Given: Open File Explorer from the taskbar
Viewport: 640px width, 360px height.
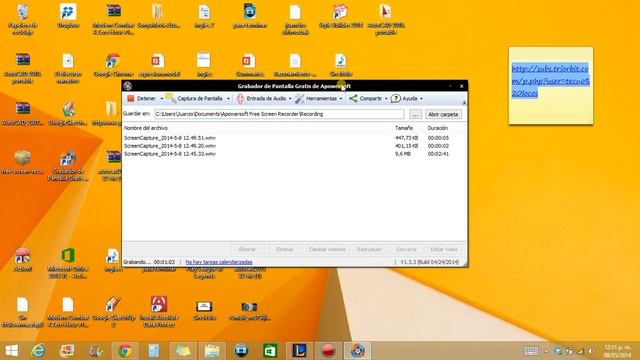Looking at the screenshot, I should [212, 351].
